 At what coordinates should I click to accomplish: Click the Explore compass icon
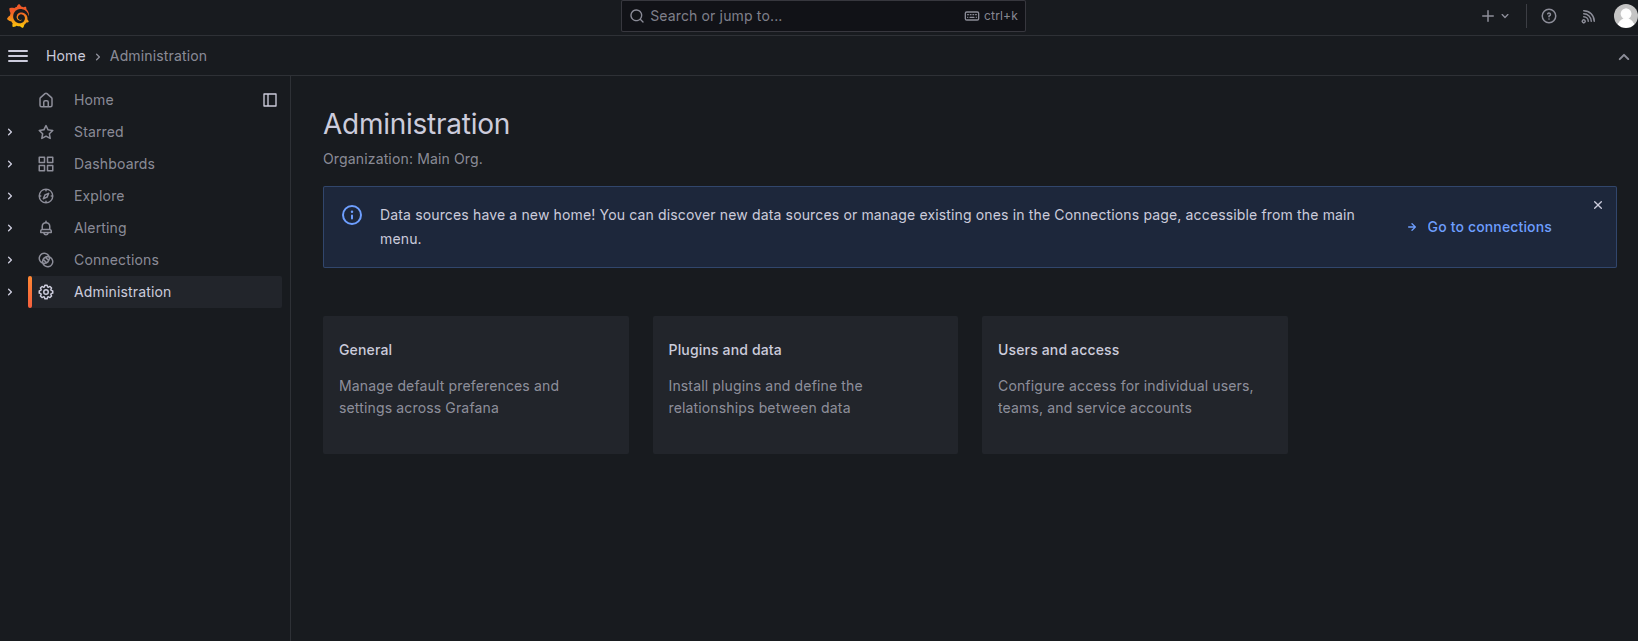[46, 196]
